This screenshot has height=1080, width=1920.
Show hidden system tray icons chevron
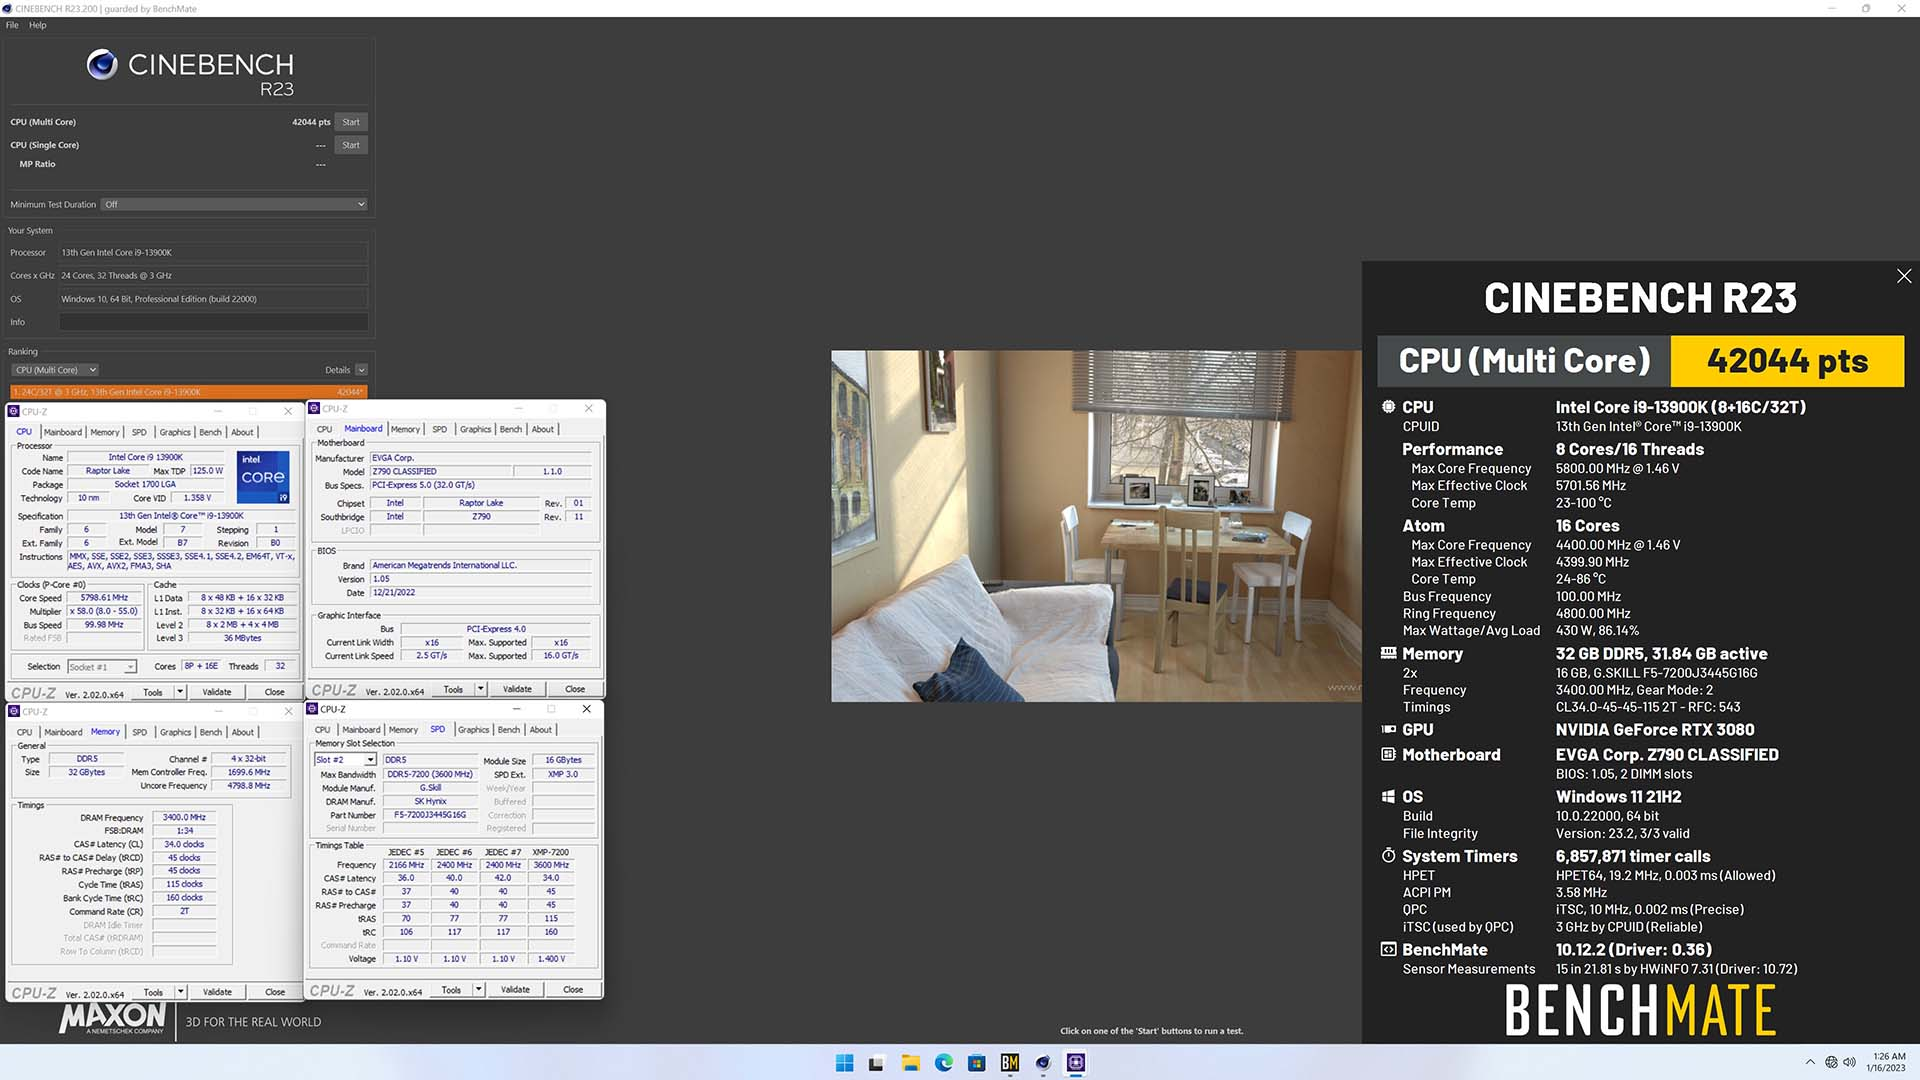pyautogui.click(x=1810, y=1062)
